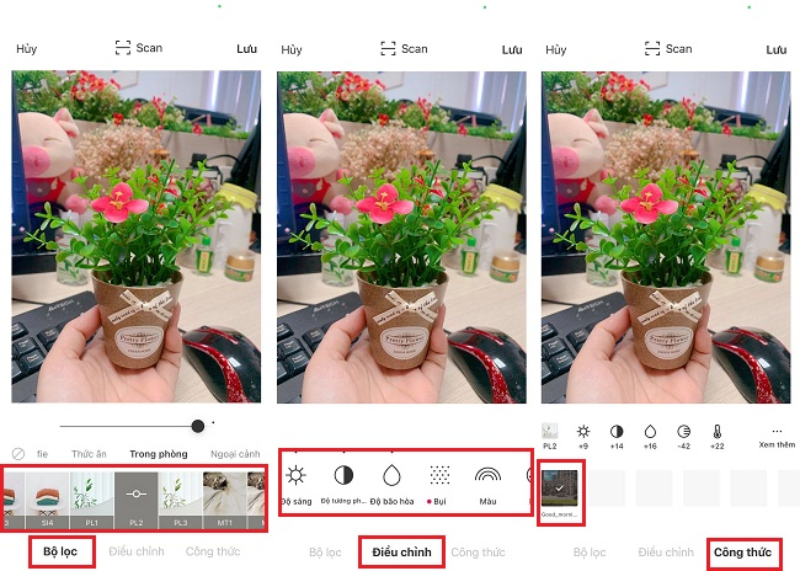
Task: Tap Scan icon on the middle adjust screen
Action: [388, 49]
